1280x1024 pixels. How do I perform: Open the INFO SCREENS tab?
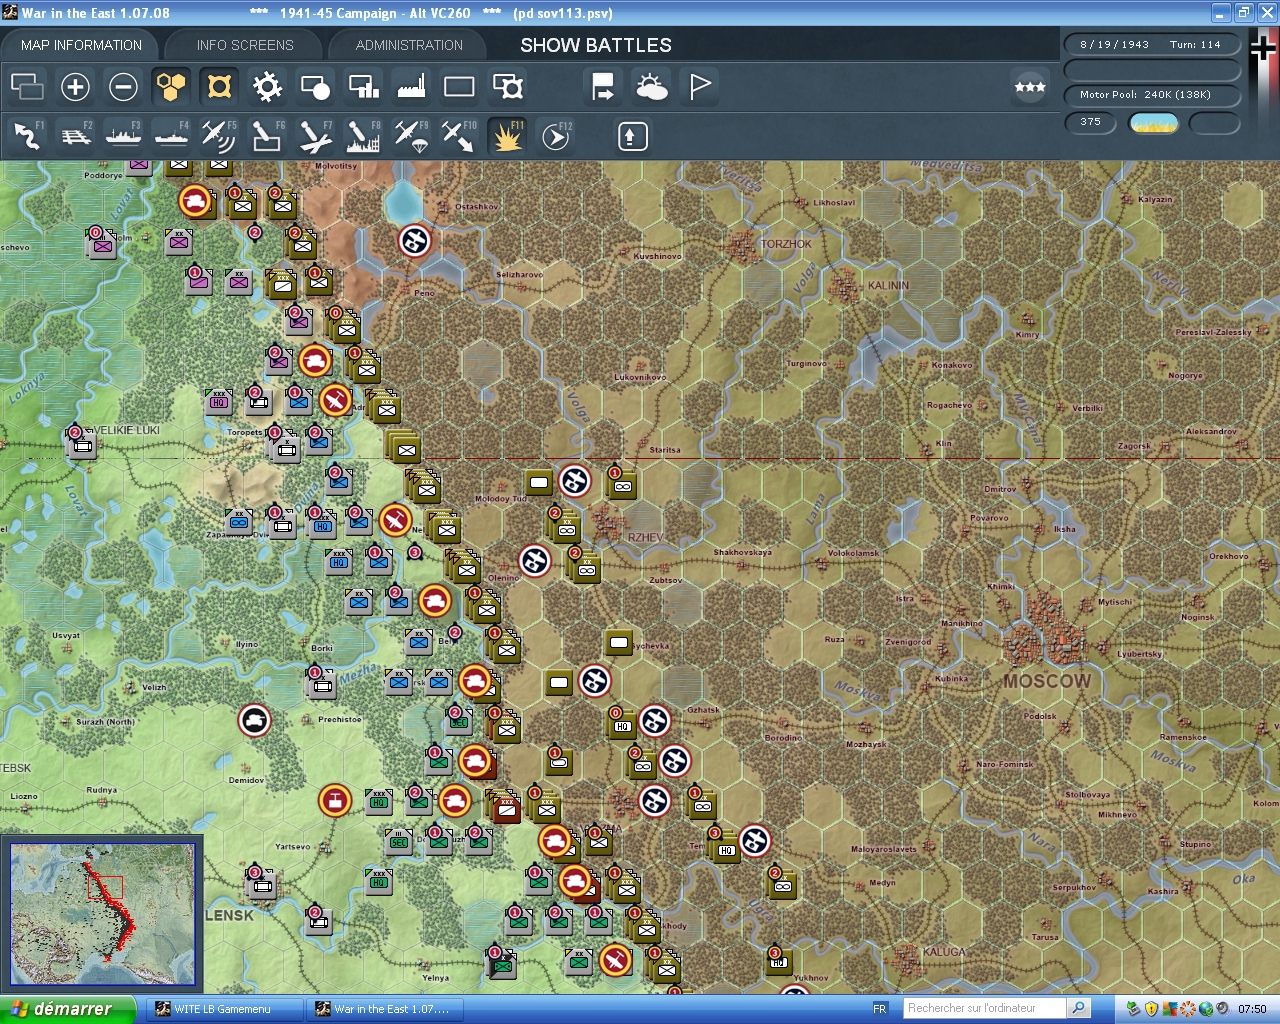click(245, 45)
